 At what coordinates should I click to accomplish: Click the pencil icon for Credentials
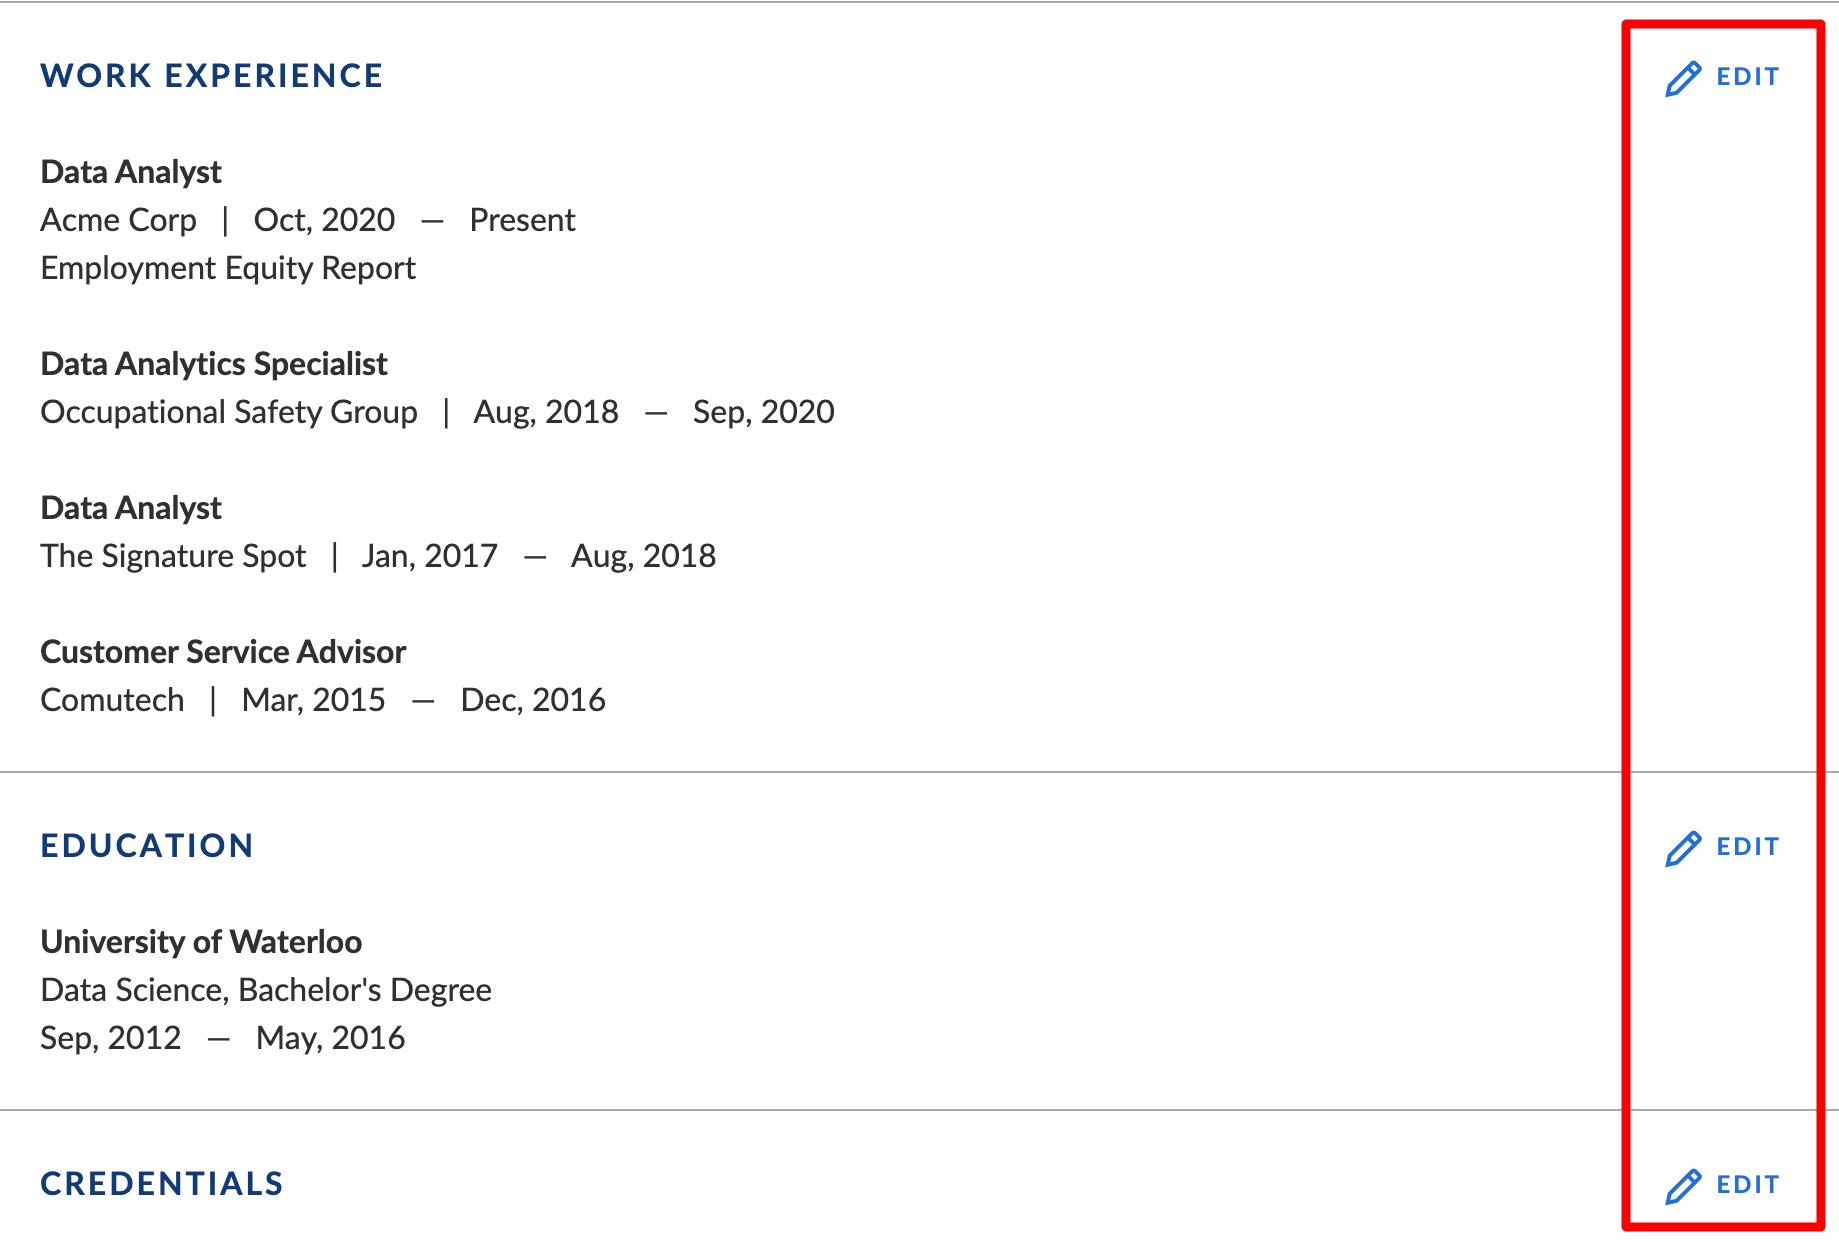pyautogui.click(x=1683, y=1186)
